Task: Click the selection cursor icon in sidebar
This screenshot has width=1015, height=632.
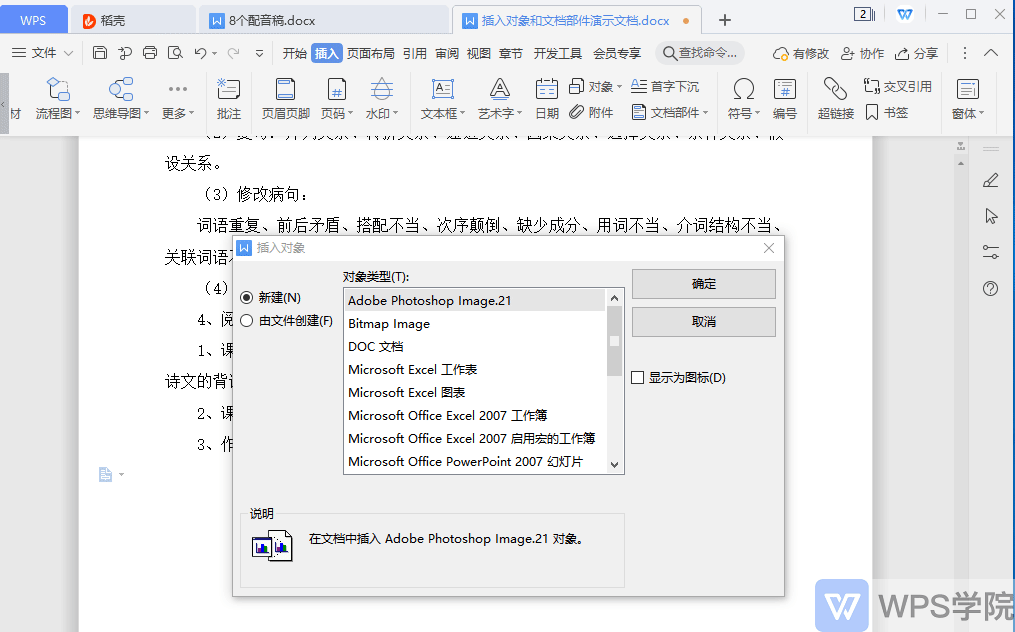Action: [x=990, y=216]
